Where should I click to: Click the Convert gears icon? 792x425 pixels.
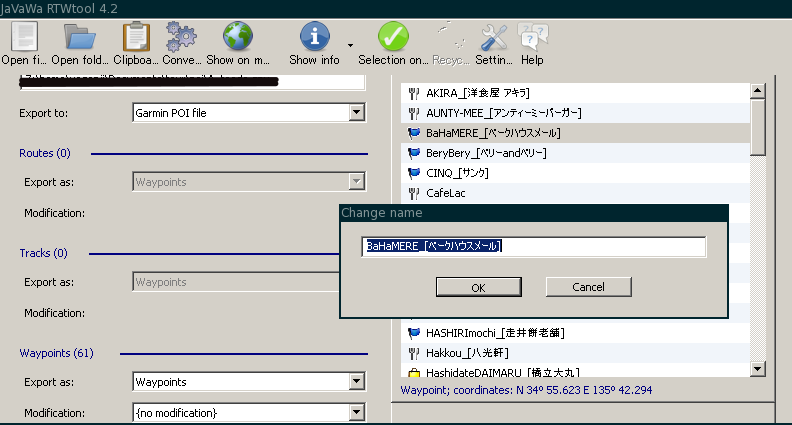[181, 37]
